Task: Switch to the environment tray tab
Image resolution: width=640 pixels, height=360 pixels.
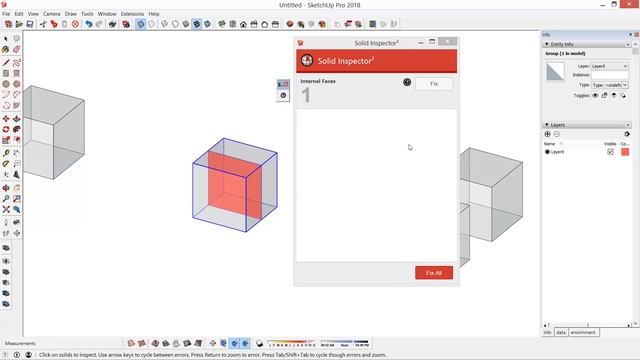Action: pyautogui.click(x=583, y=333)
